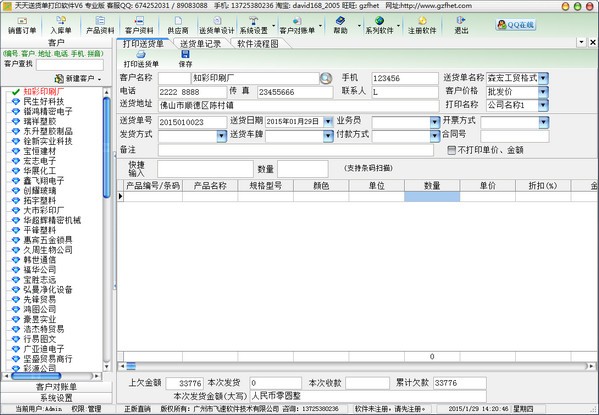Expand the 业务员 dropdown
Screen dimensions: 599x415
coord(435,122)
